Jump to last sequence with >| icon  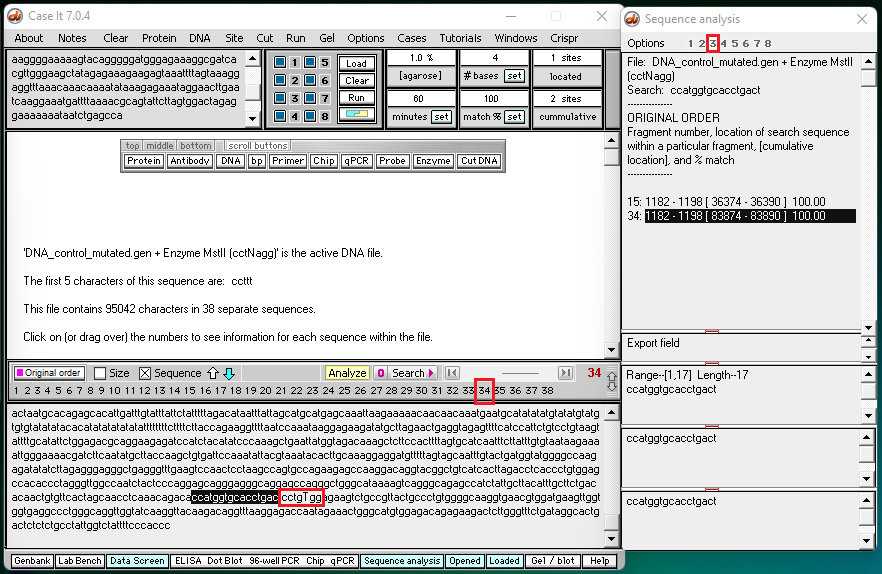565,373
